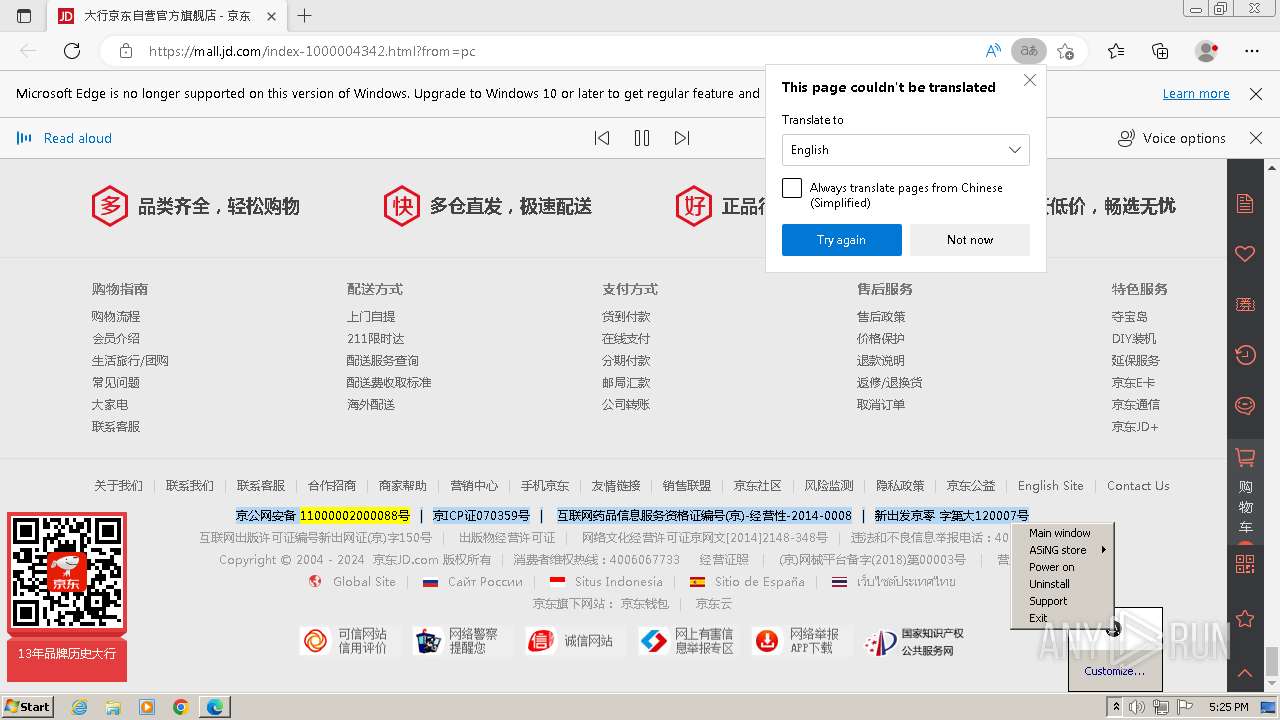Click the site lock icon in address bar
Image resolution: width=1280 pixels, height=720 pixels.
[125, 51]
